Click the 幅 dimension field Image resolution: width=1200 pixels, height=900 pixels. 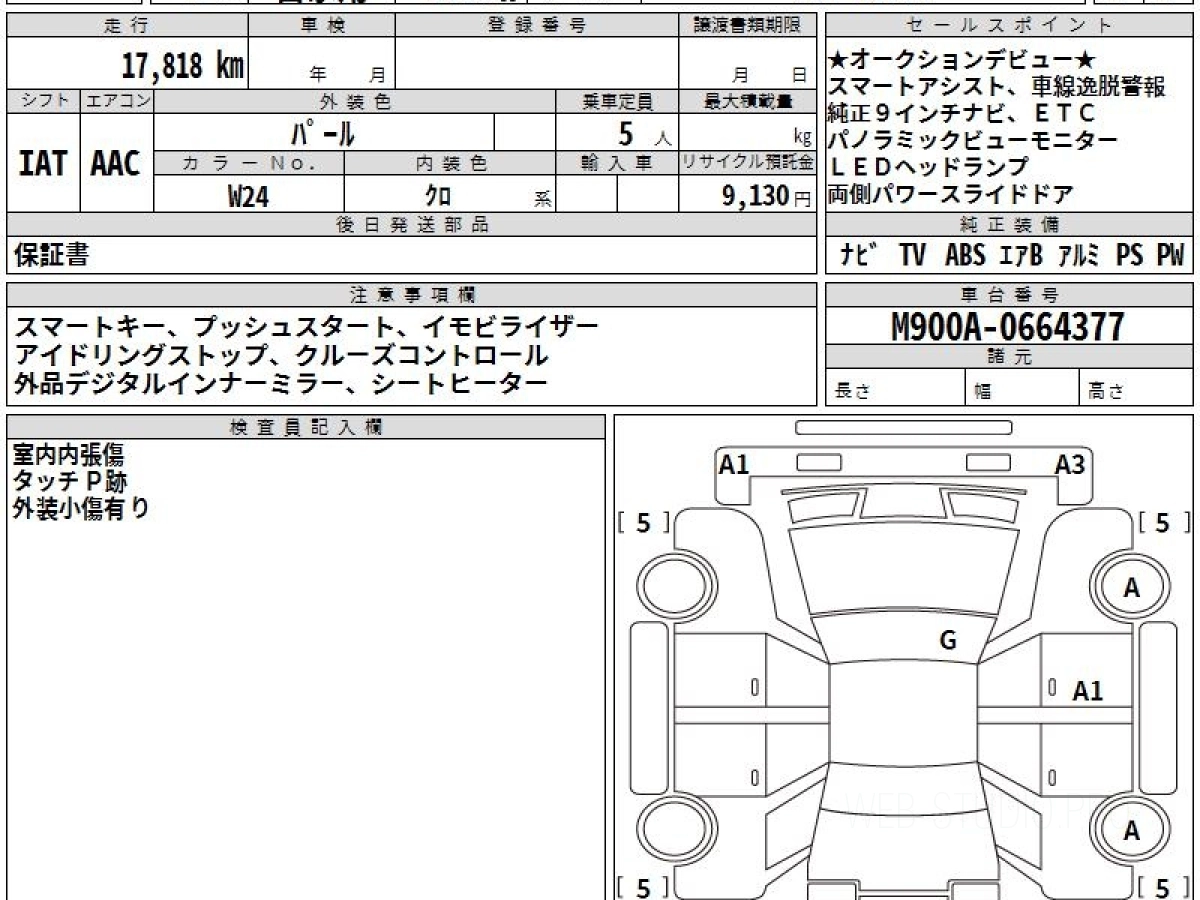[1022, 387]
